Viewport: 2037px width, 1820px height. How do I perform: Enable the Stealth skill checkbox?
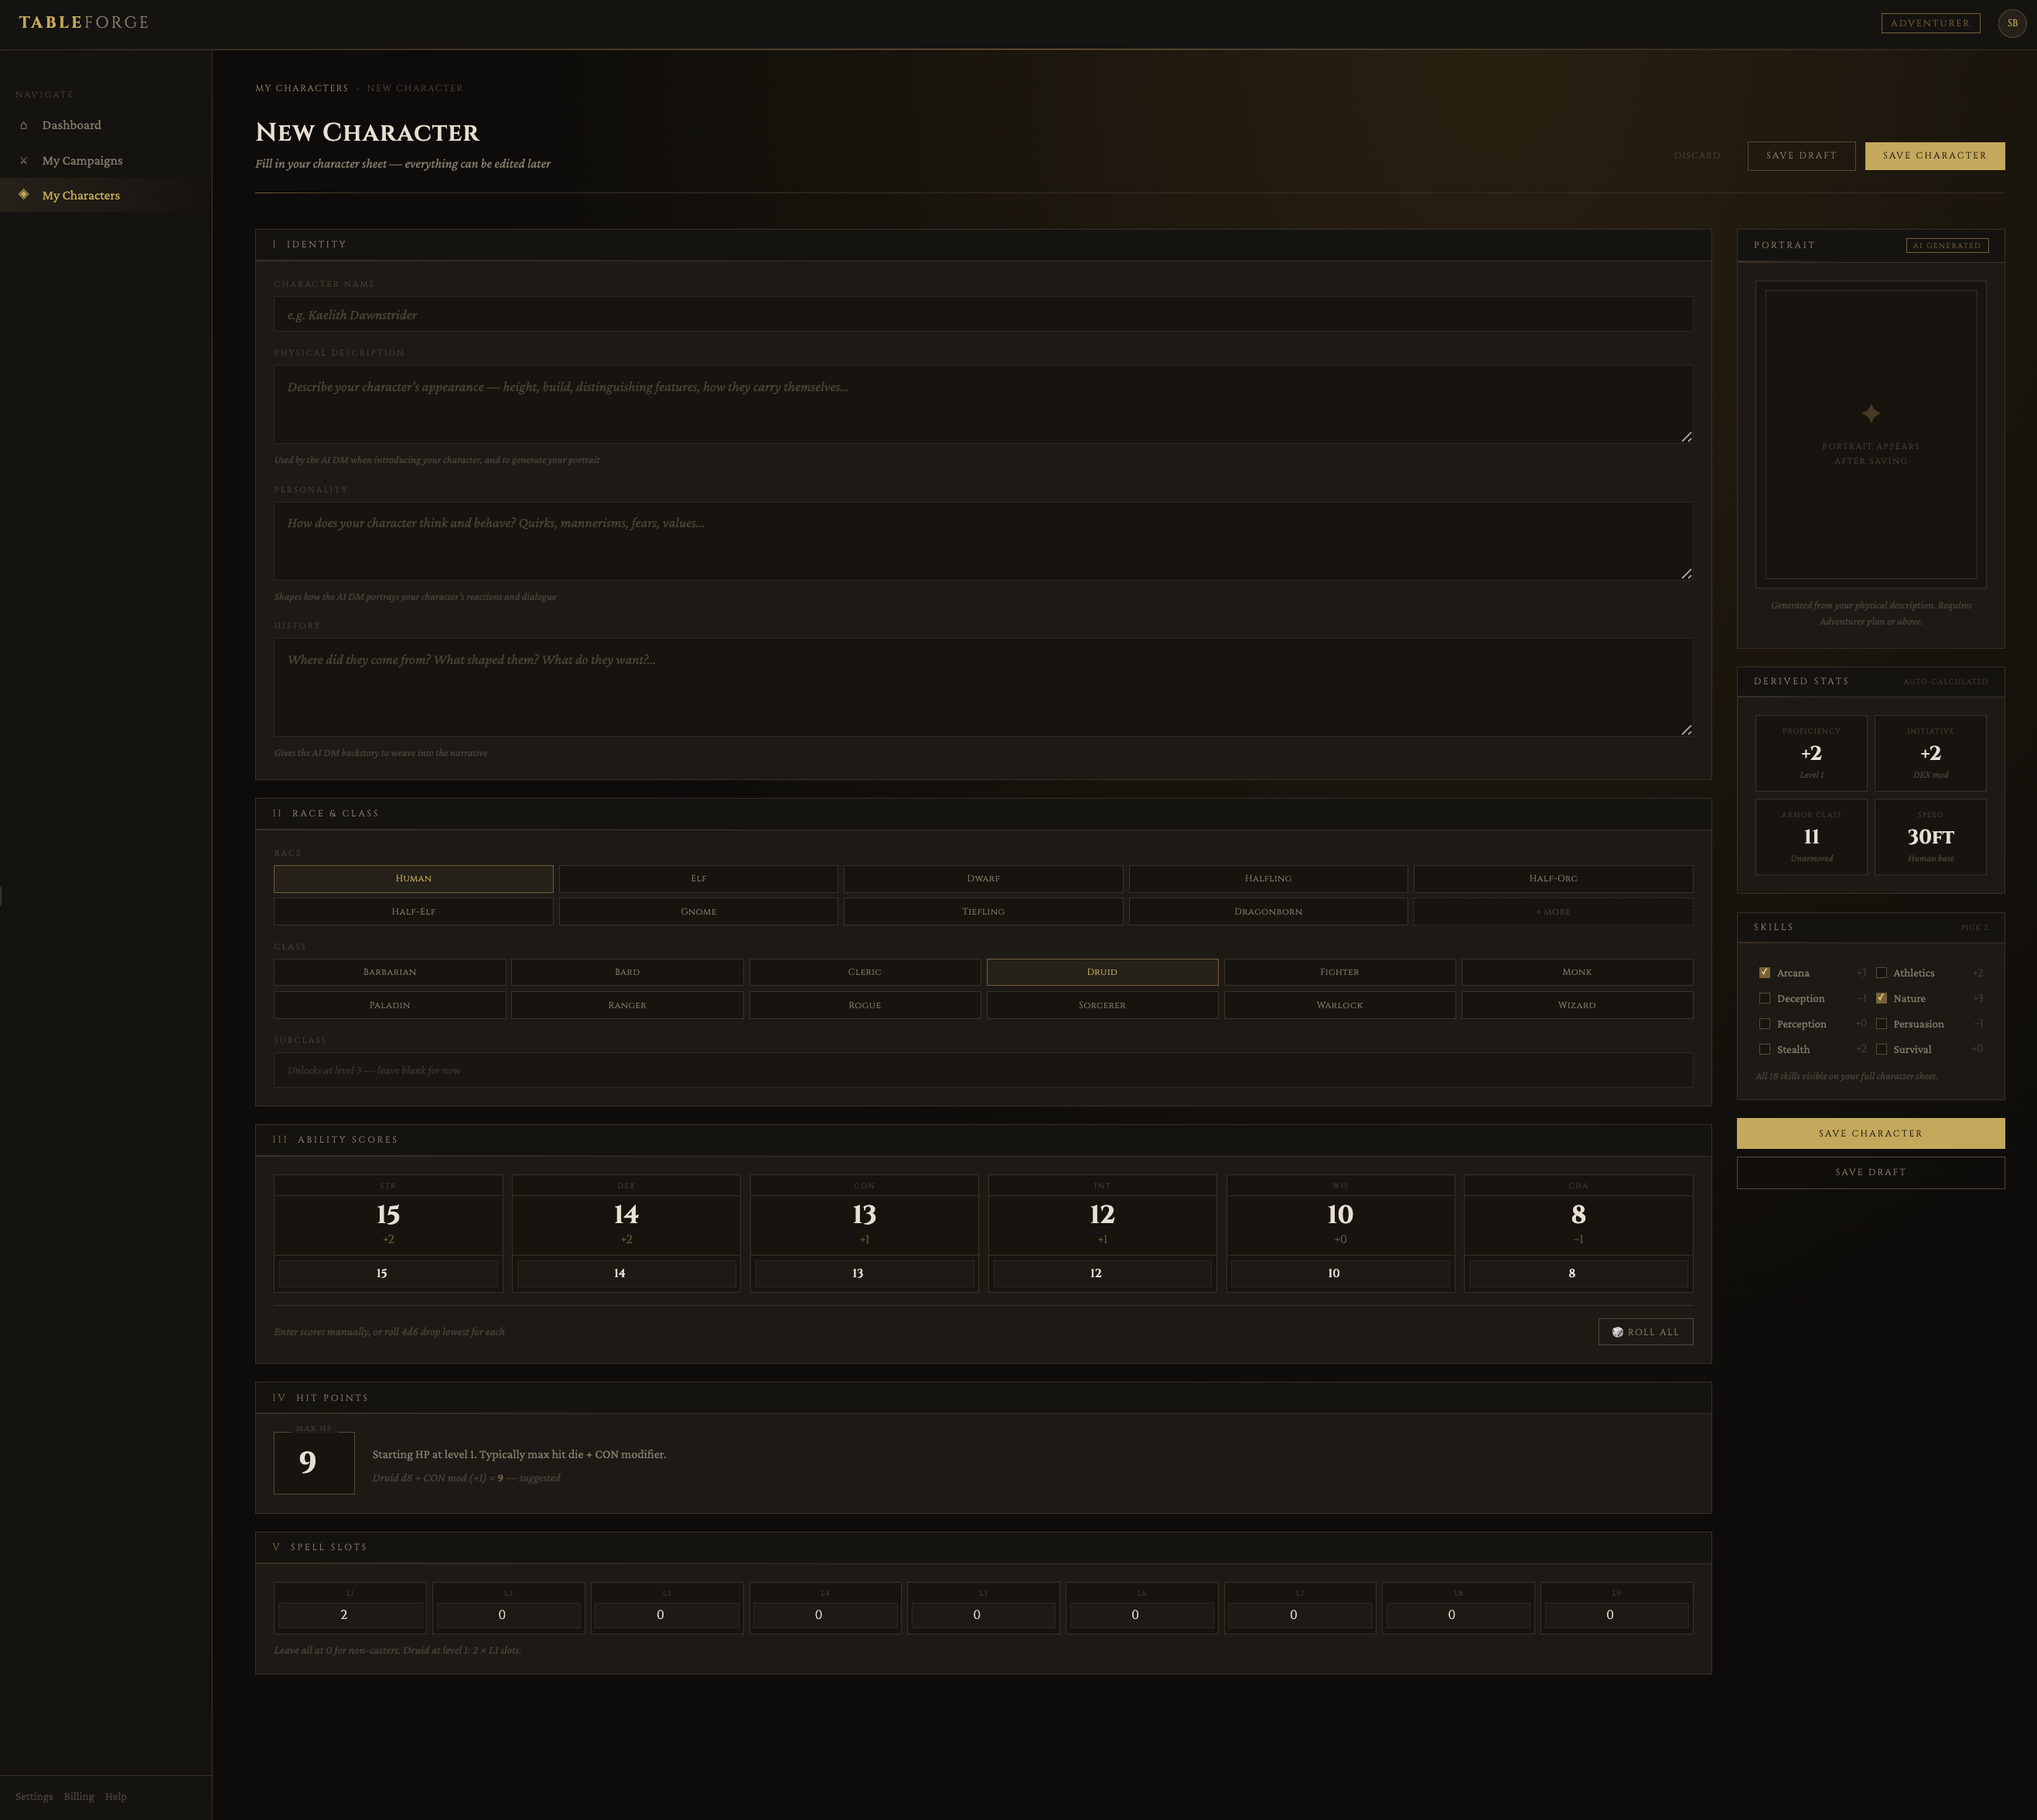tap(1764, 1049)
